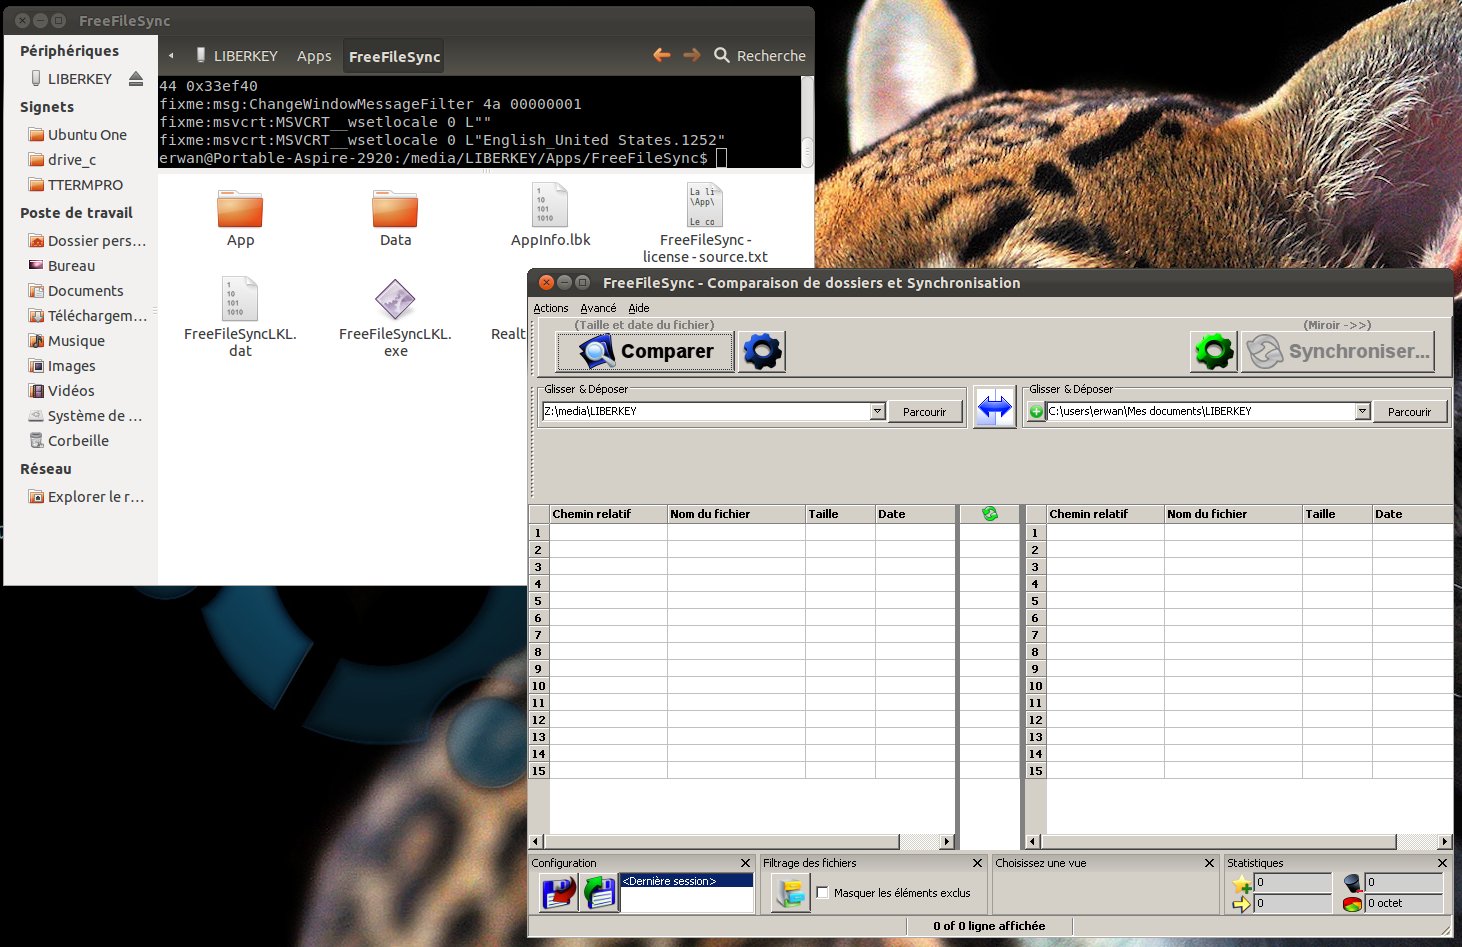This screenshot has height=947, width=1462.
Task: Click the Apps breadcrumb in file manager
Action: [314, 56]
